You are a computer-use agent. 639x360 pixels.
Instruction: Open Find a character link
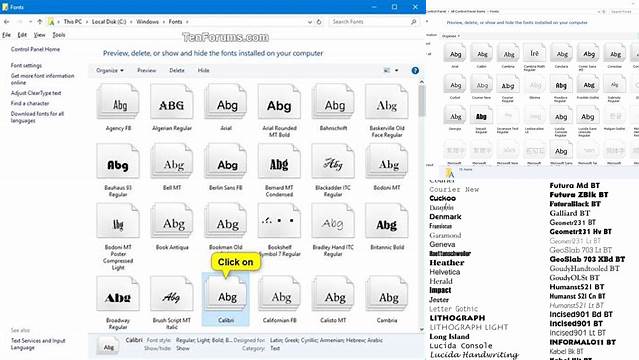[x=30, y=104]
